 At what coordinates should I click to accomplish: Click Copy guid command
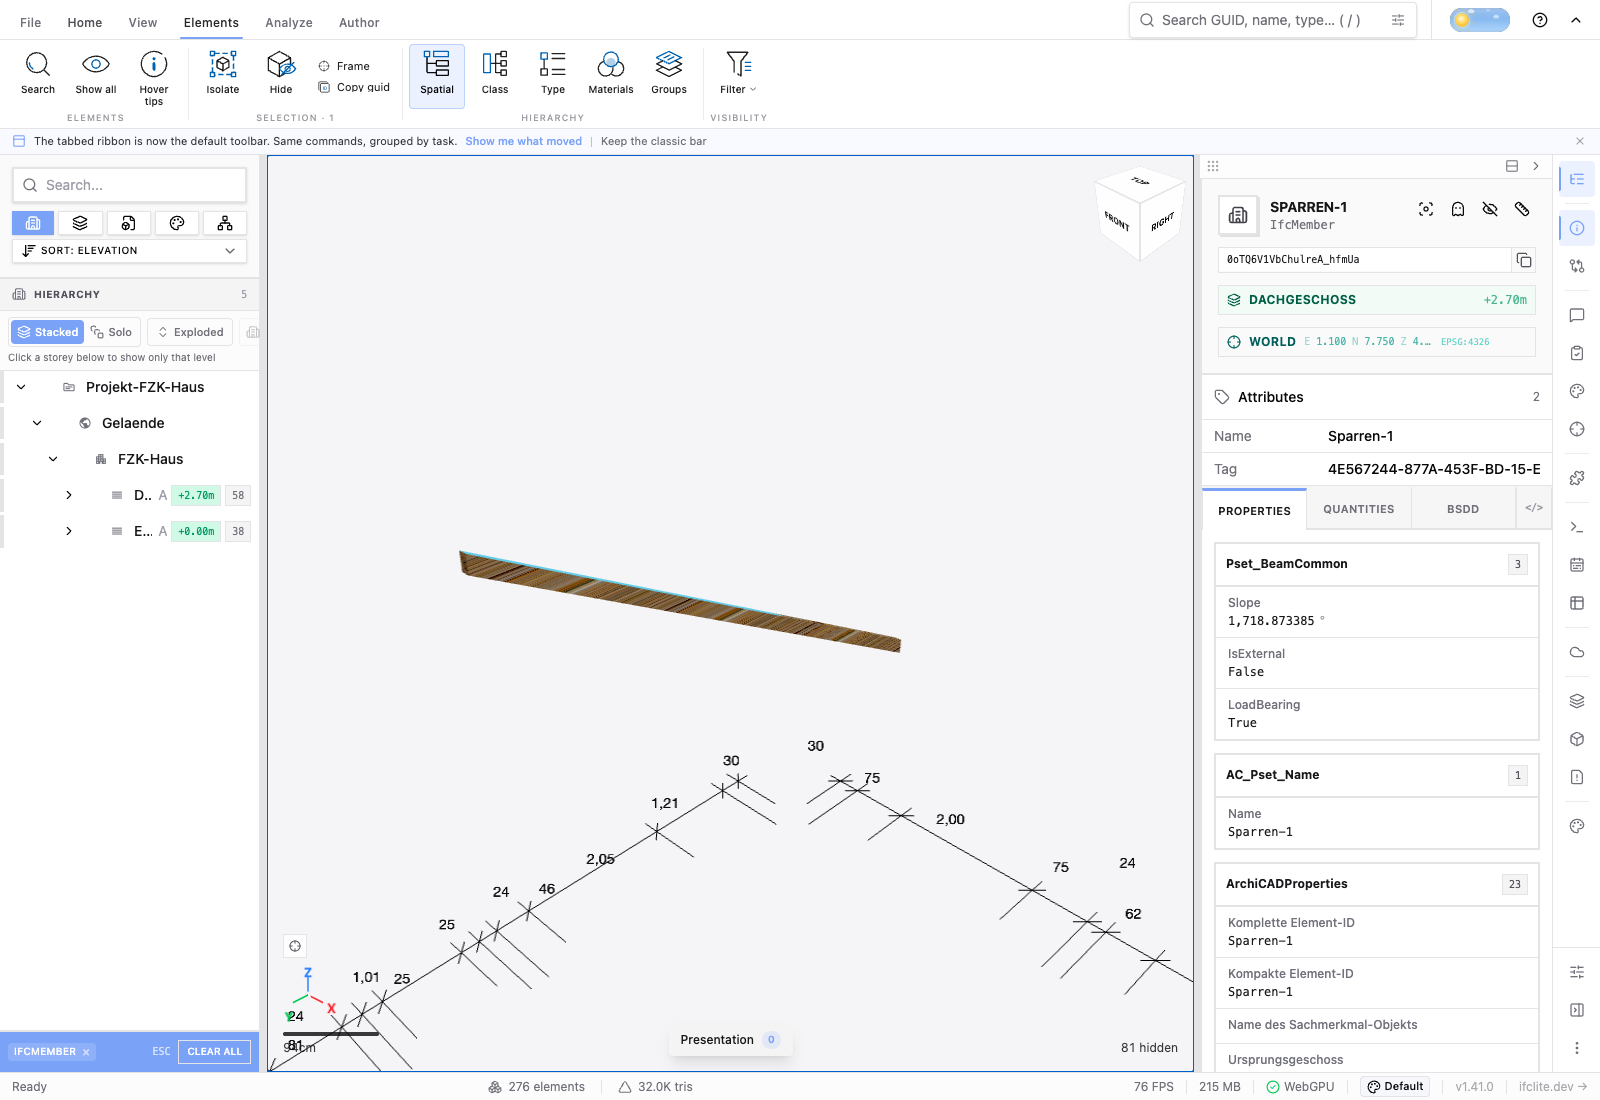pyautogui.click(x=354, y=87)
